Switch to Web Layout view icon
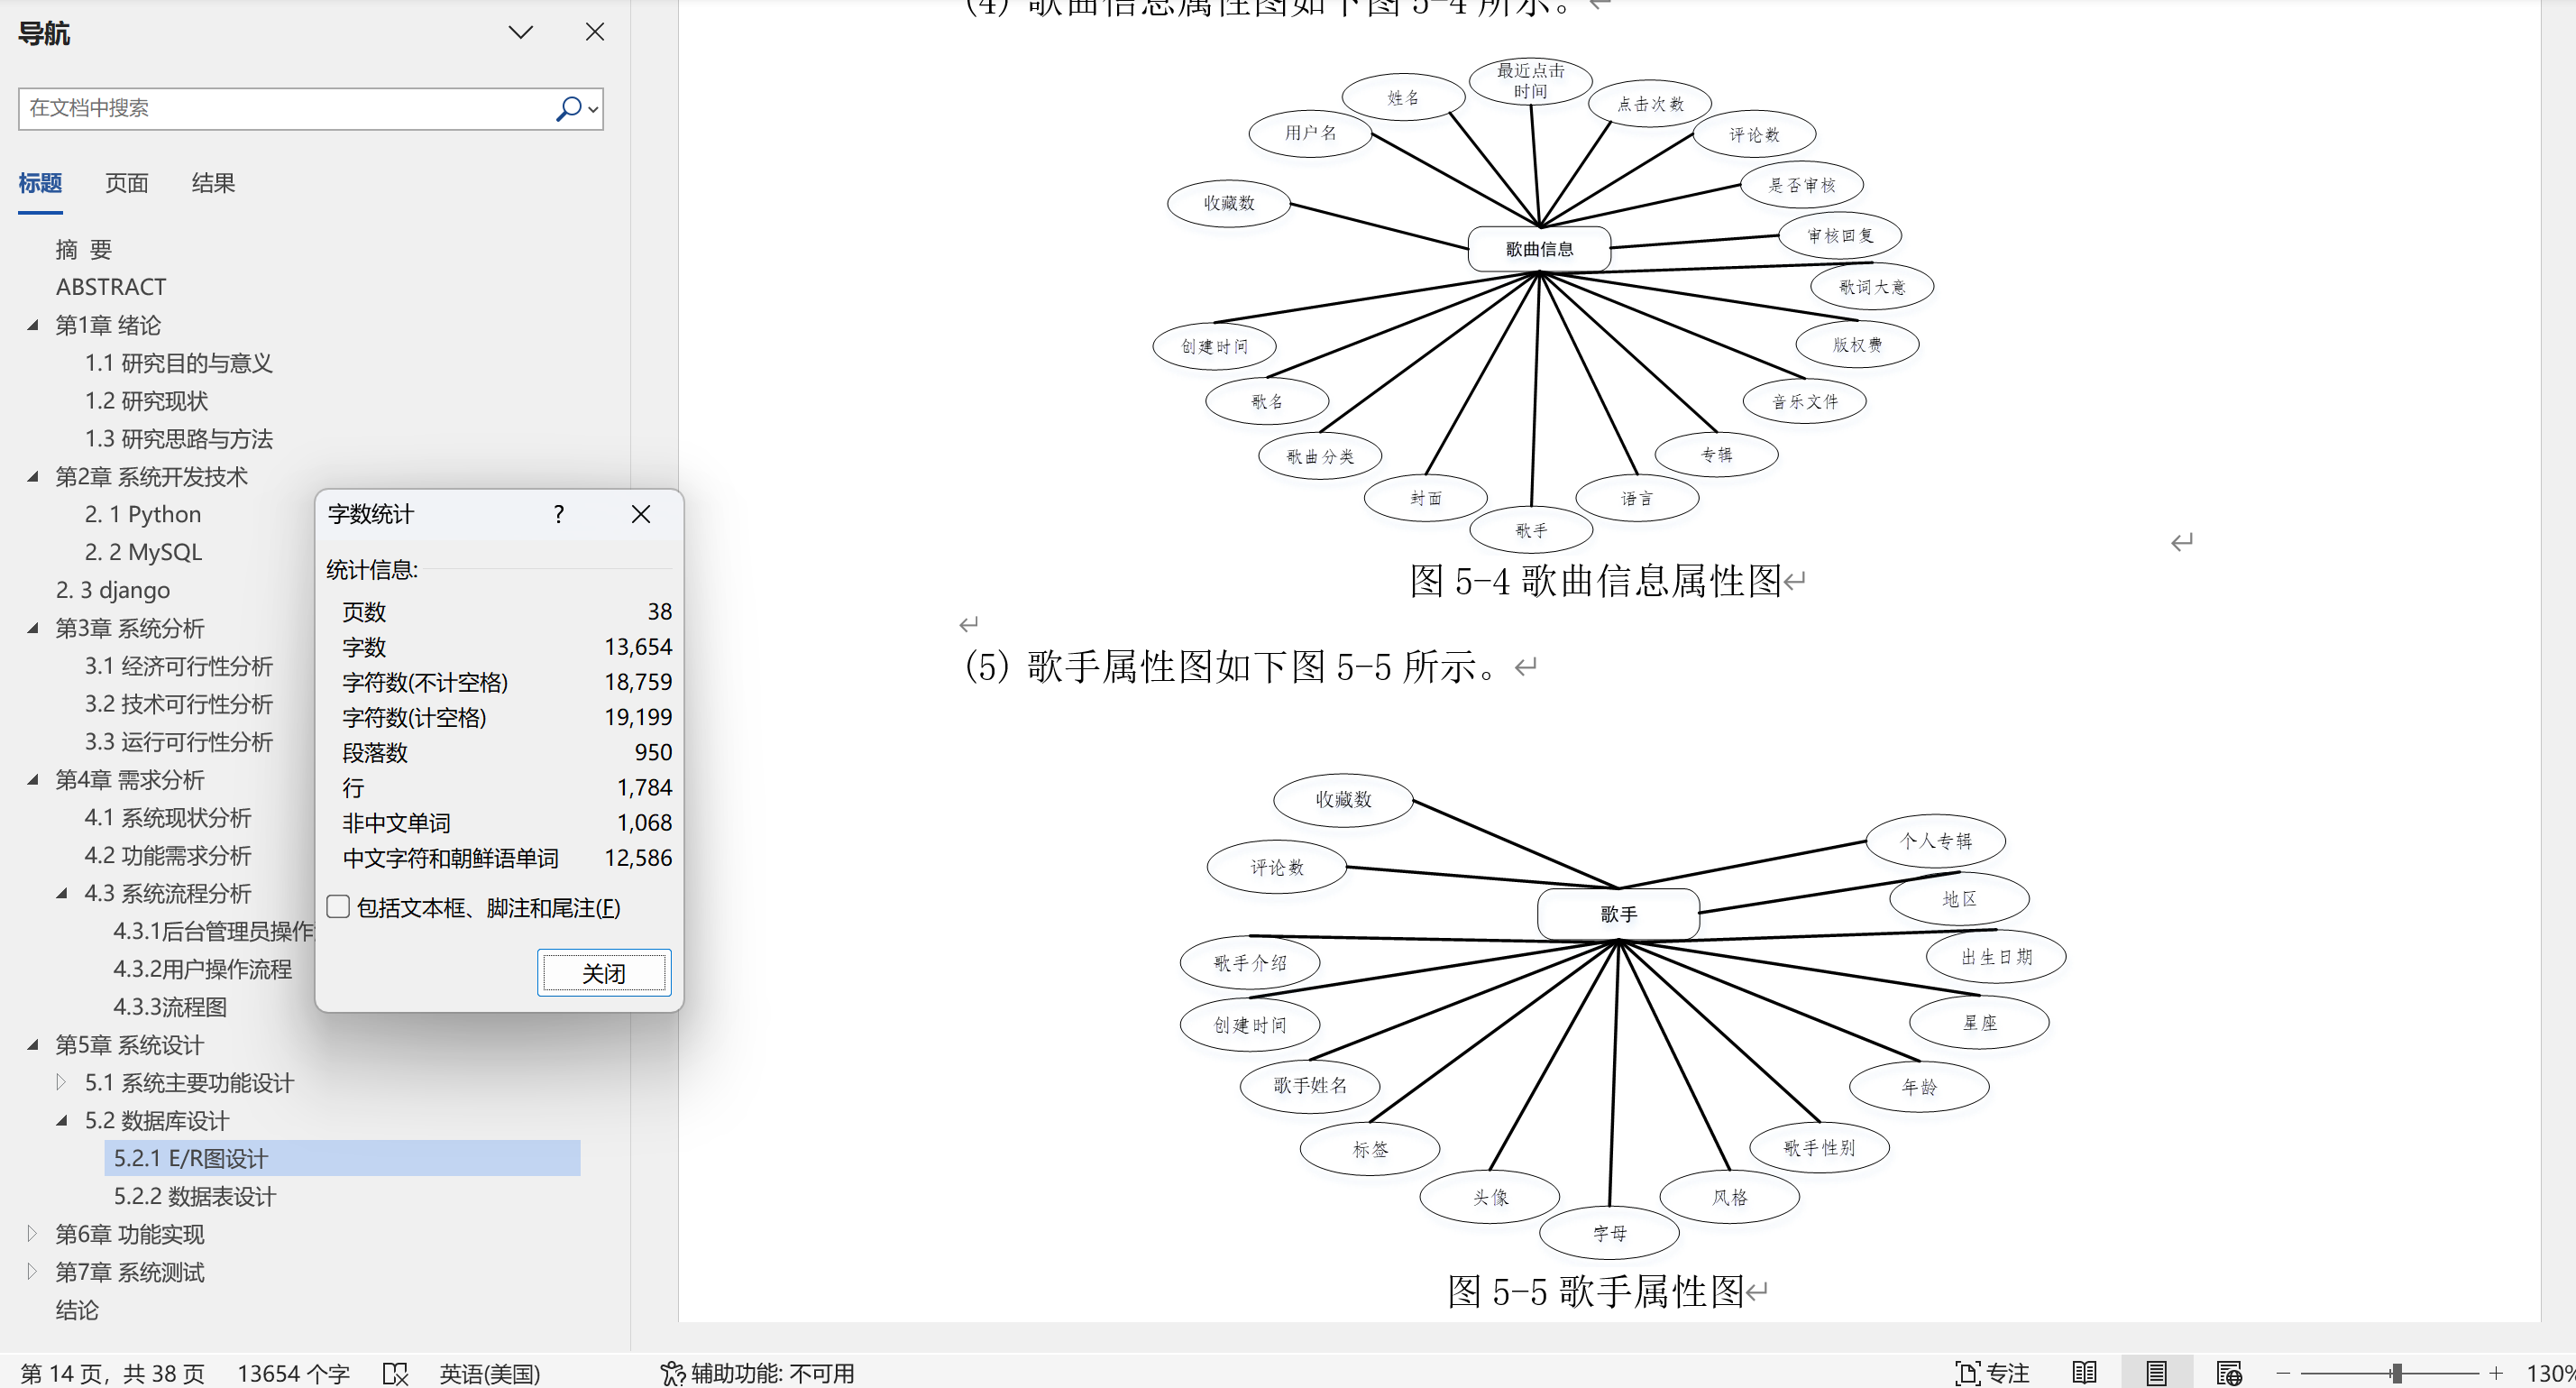The height and width of the screenshot is (1388, 2576). pos(2229,1373)
